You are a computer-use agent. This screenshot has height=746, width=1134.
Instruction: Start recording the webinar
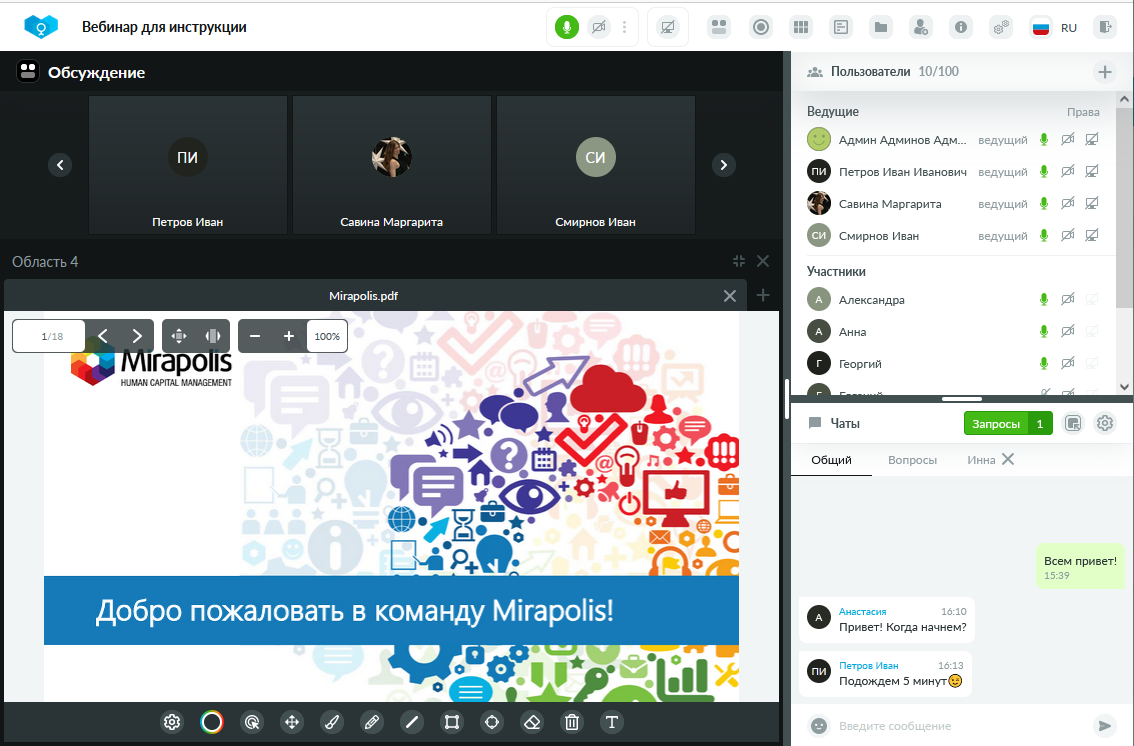tap(761, 27)
